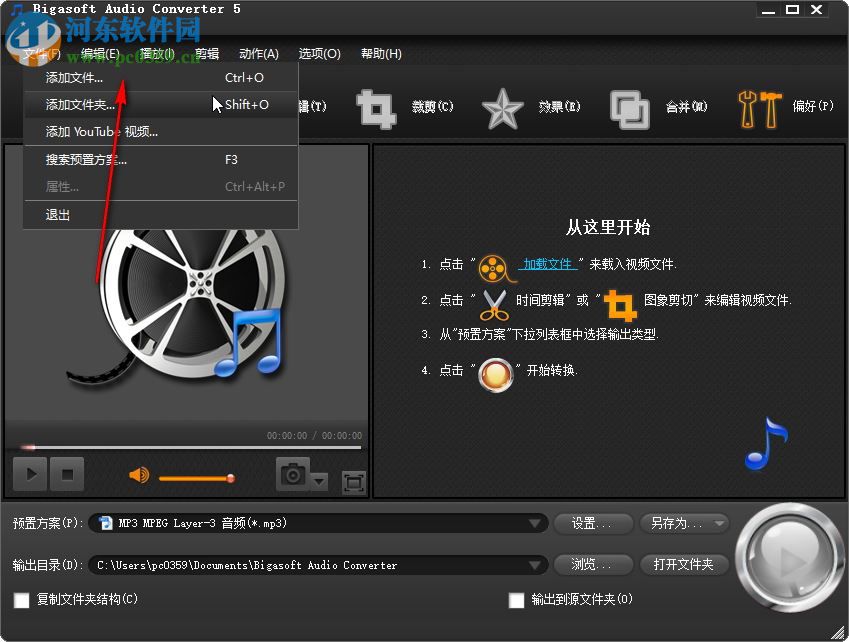Take a snapshot with the camera icon
The width and height of the screenshot is (849, 642).
[x=291, y=473]
